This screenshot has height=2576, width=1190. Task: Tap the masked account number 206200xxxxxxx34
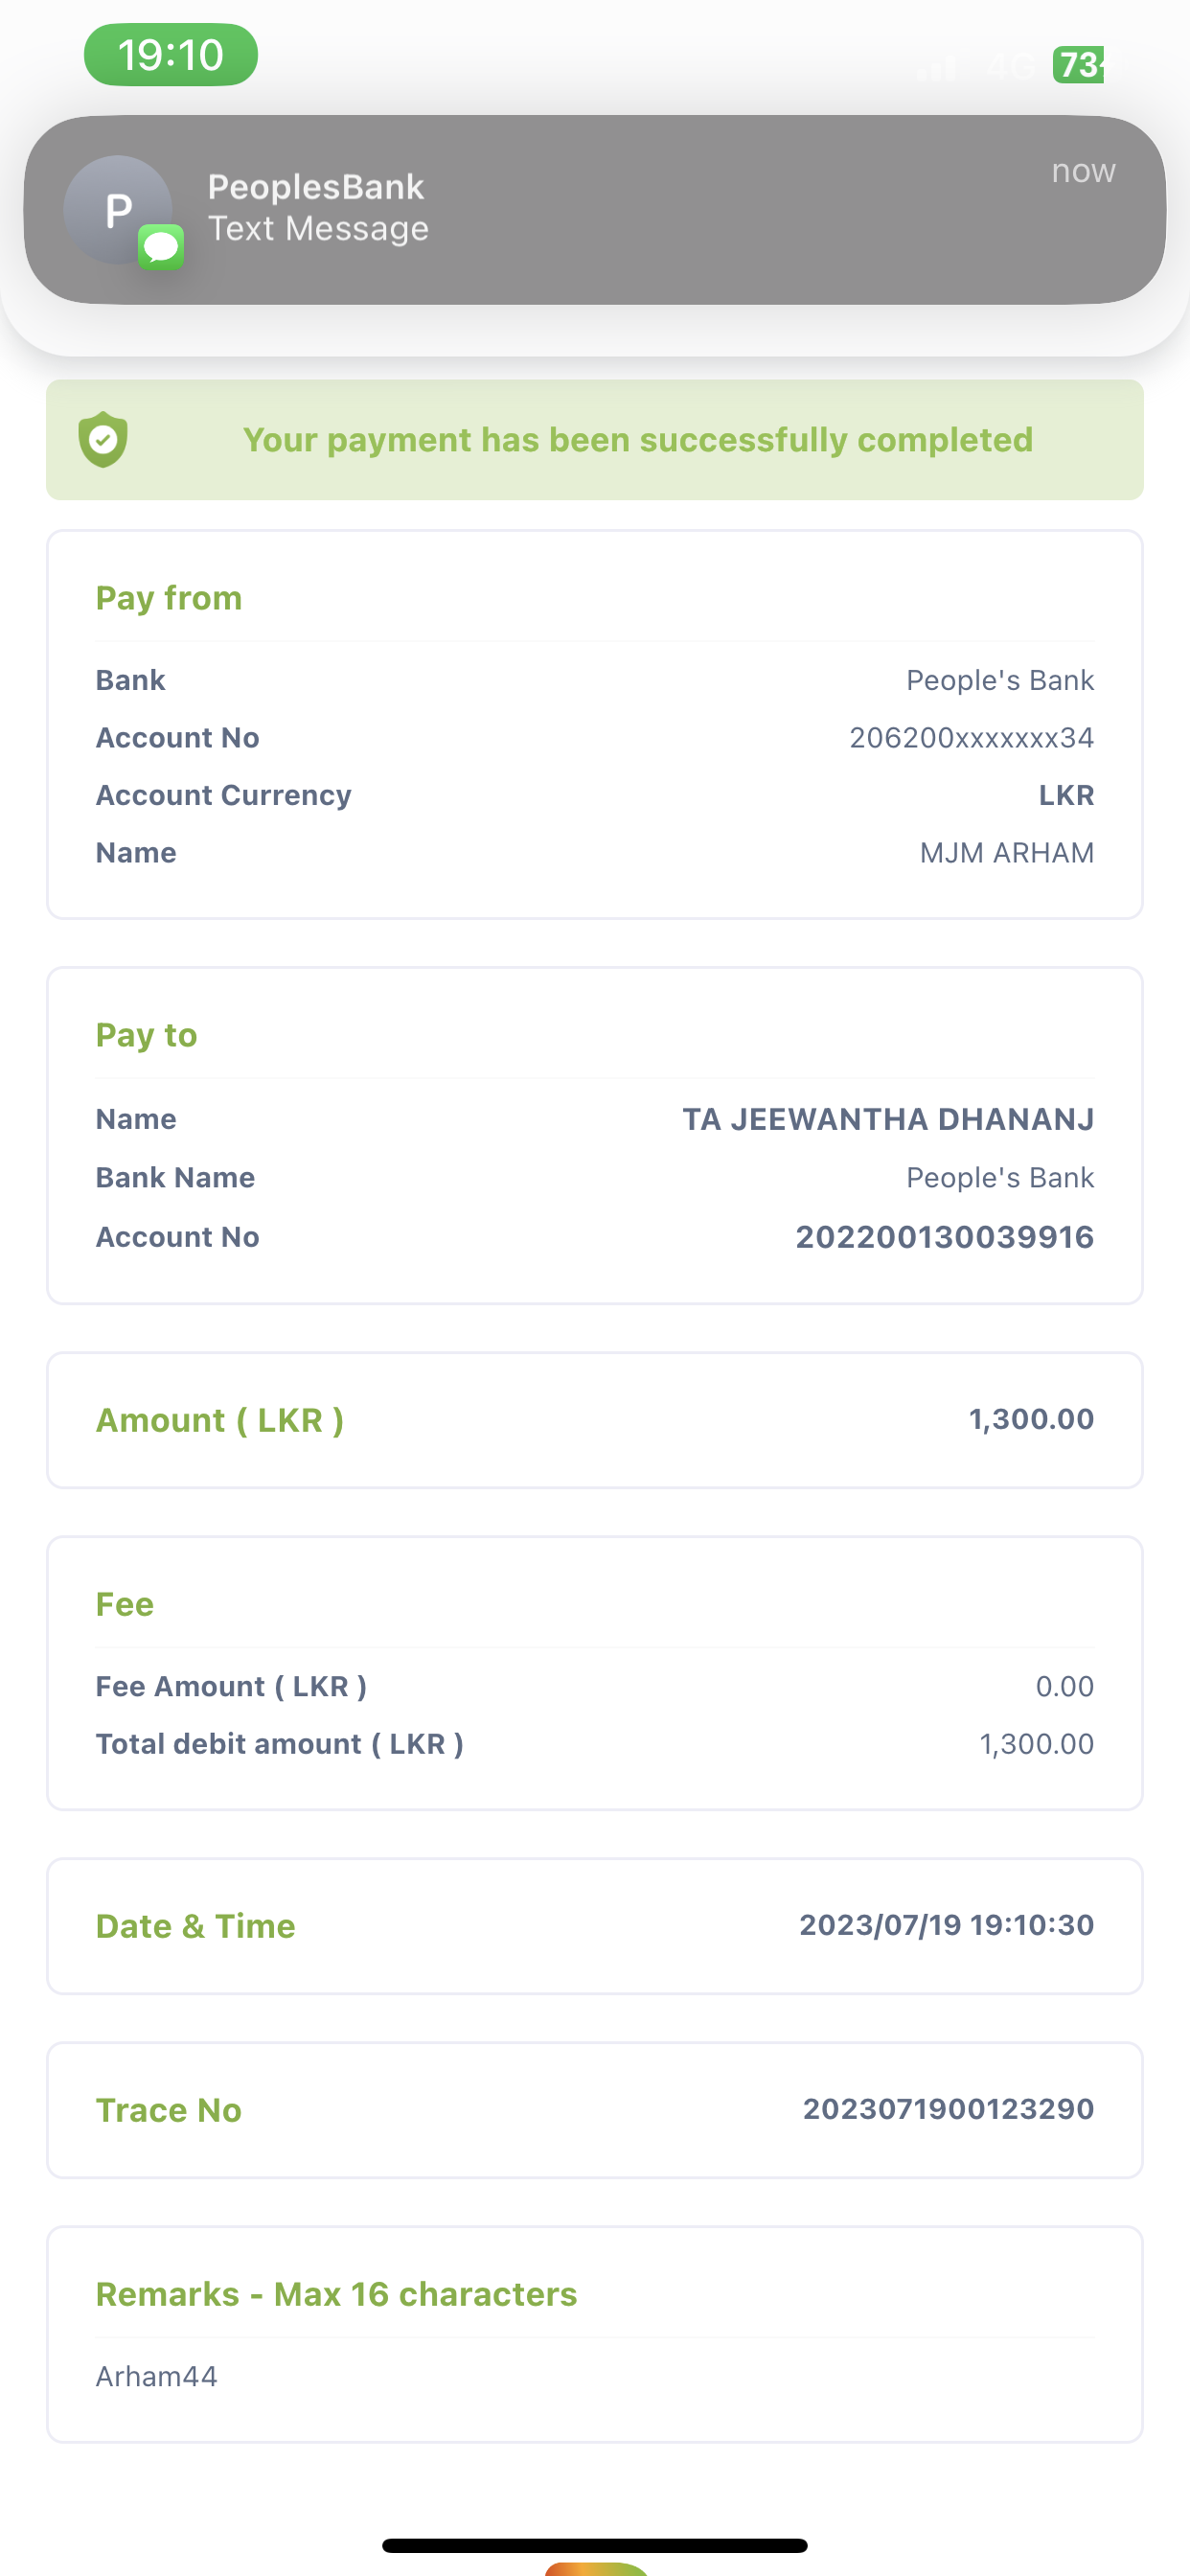point(971,738)
